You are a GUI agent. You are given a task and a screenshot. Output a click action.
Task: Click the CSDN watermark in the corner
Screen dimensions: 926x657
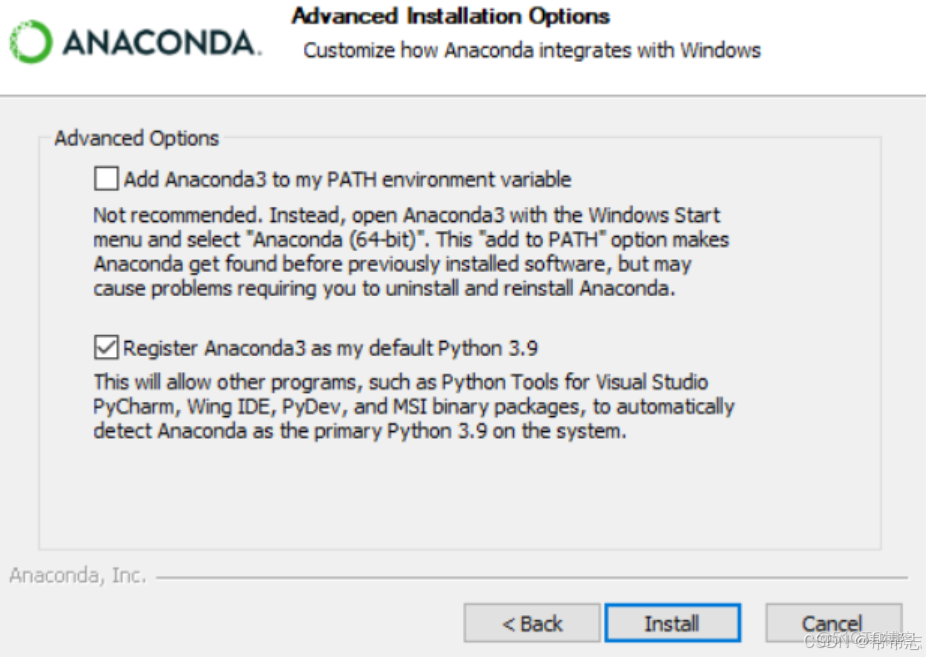click(x=862, y=640)
